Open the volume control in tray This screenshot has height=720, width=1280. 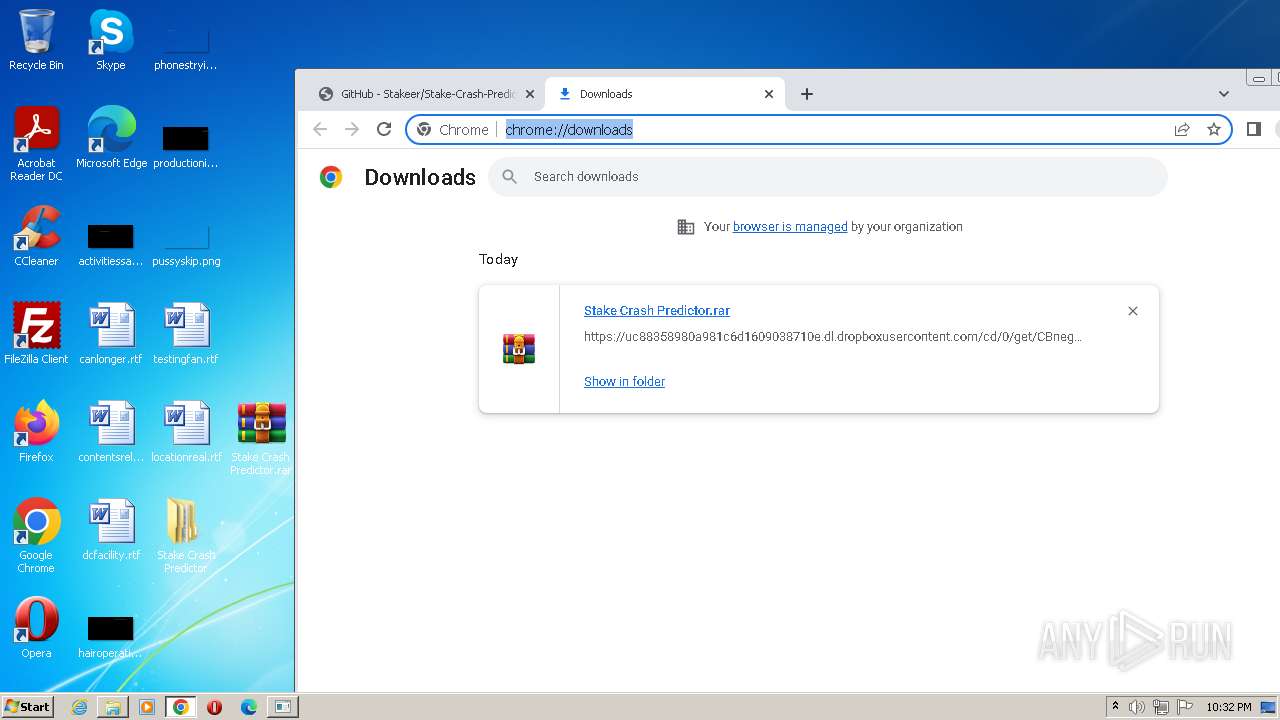(x=1137, y=707)
